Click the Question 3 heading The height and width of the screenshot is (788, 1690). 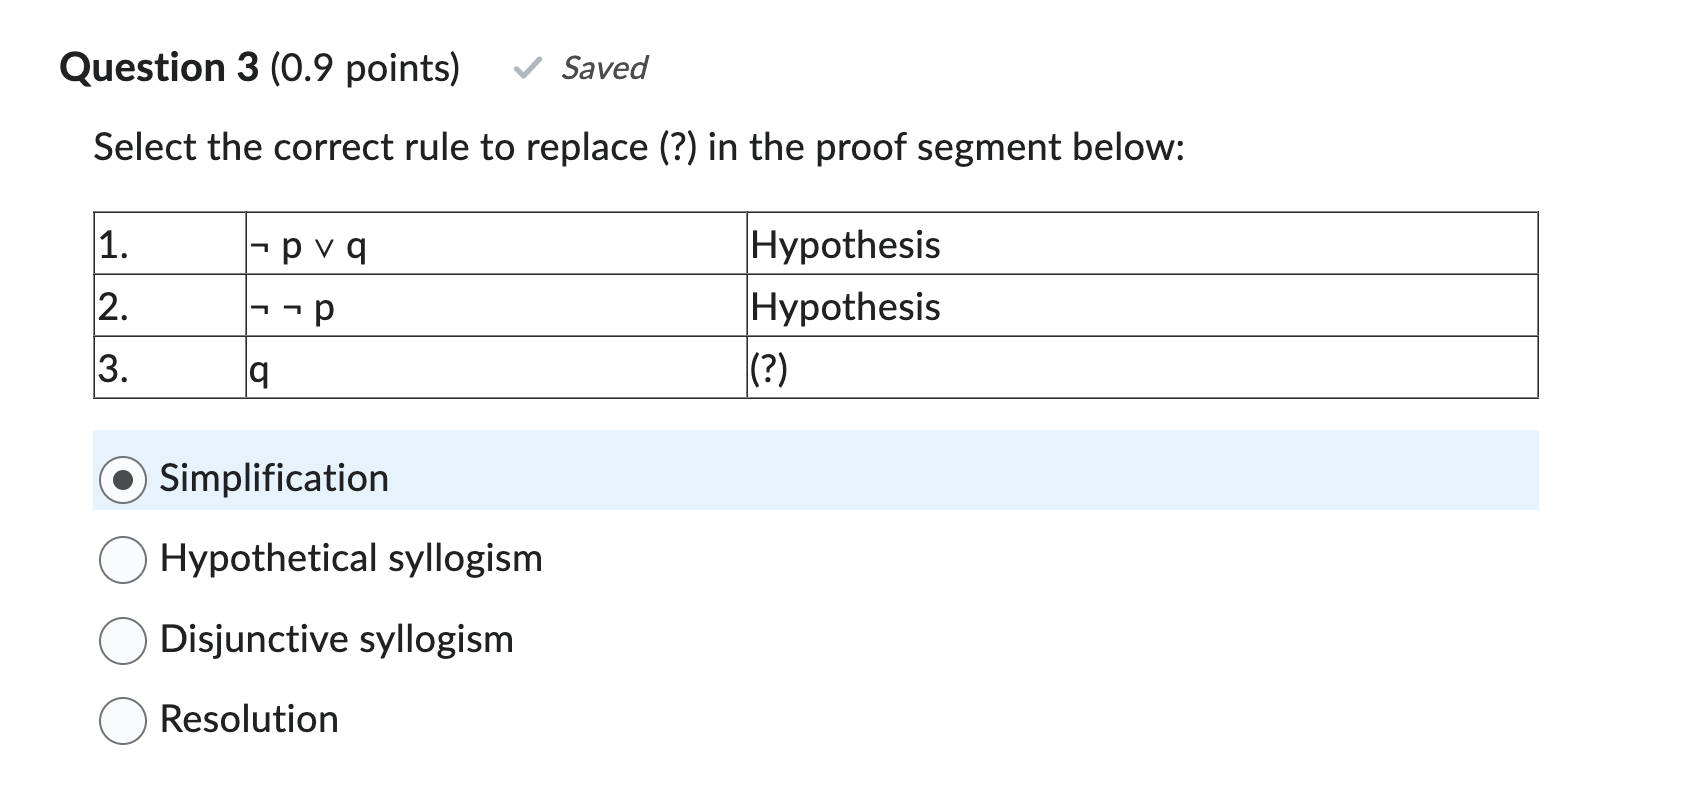coord(159,68)
